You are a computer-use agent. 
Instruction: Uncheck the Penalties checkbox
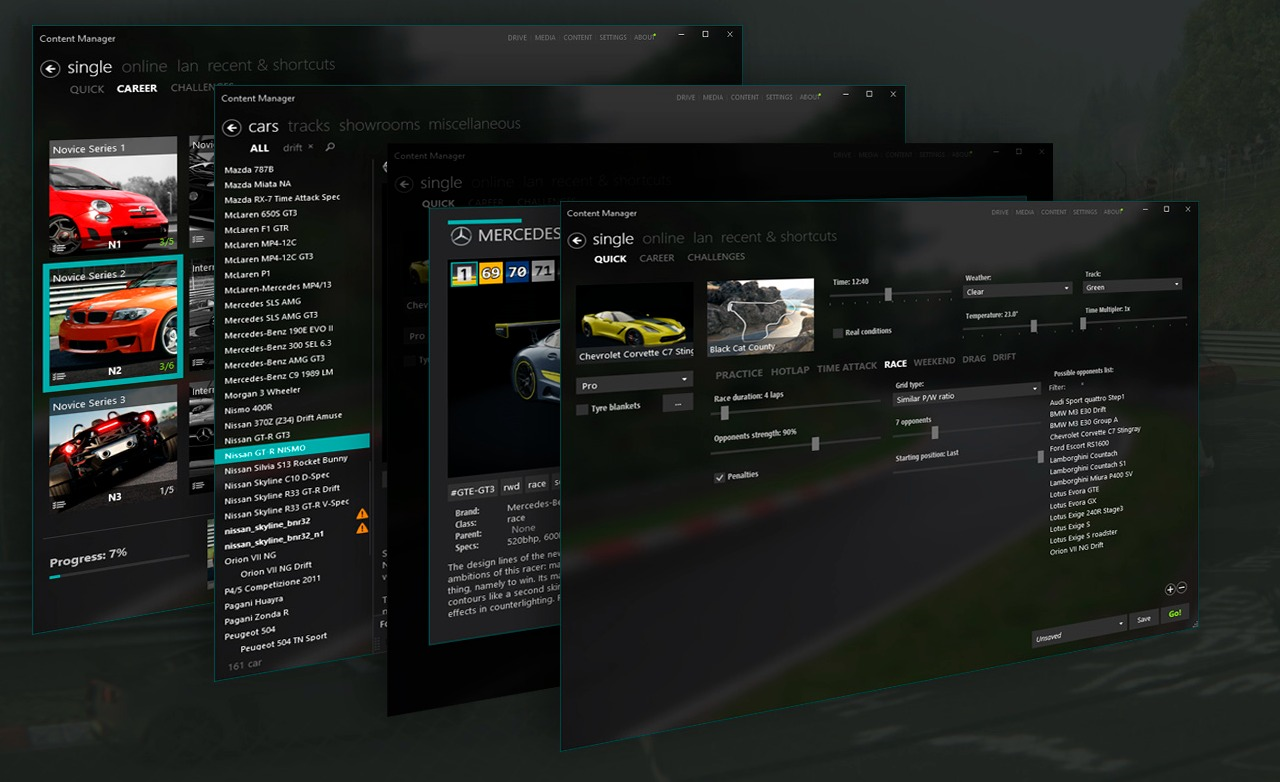pos(720,477)
